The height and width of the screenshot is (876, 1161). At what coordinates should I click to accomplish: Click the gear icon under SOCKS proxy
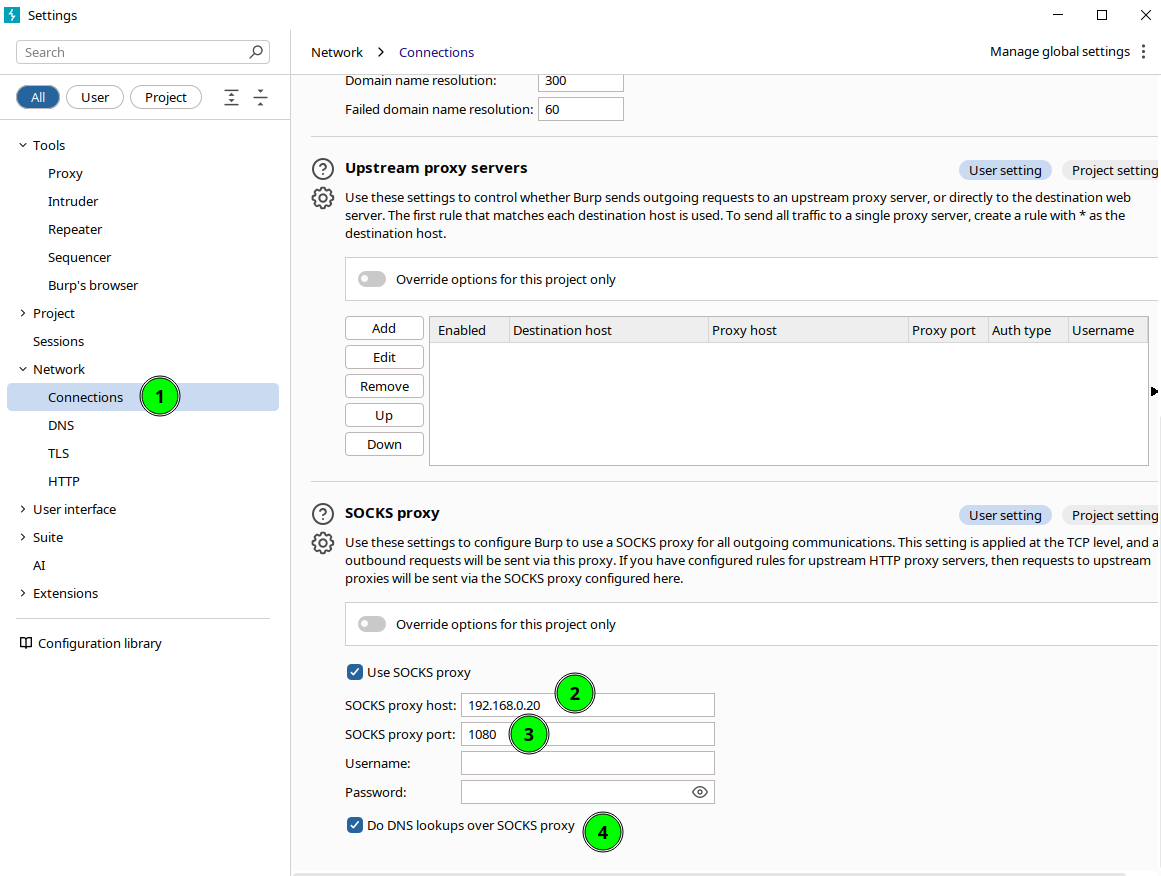pyautogui.click(x=322, y=543)
